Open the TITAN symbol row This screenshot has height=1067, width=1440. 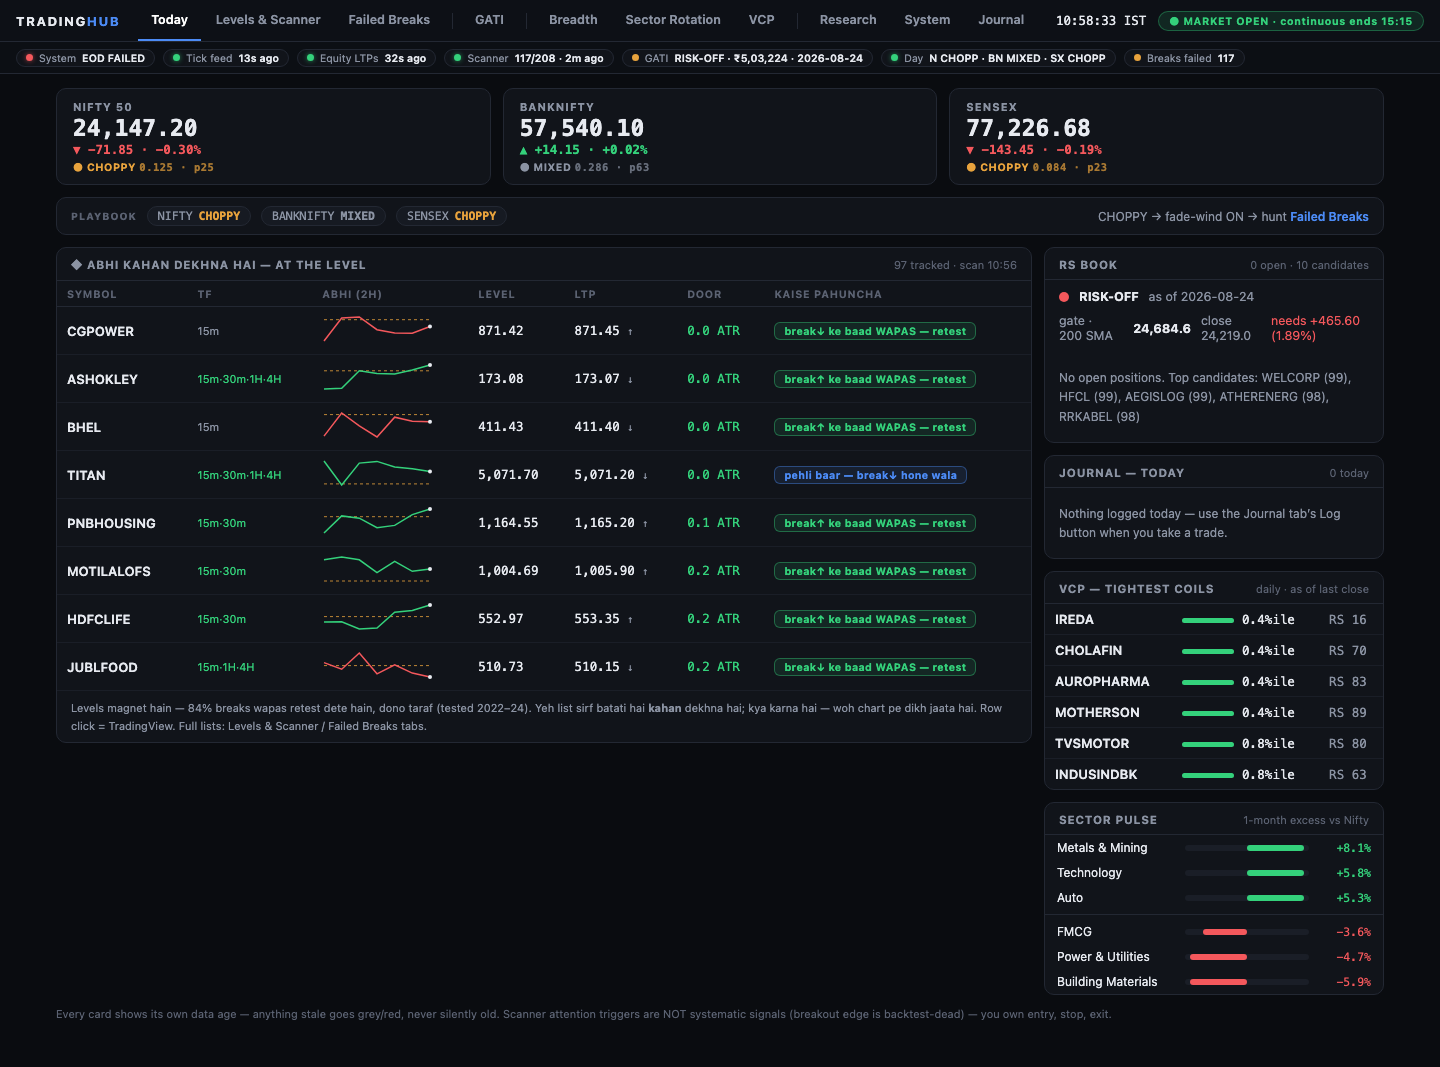pos(544,475)
